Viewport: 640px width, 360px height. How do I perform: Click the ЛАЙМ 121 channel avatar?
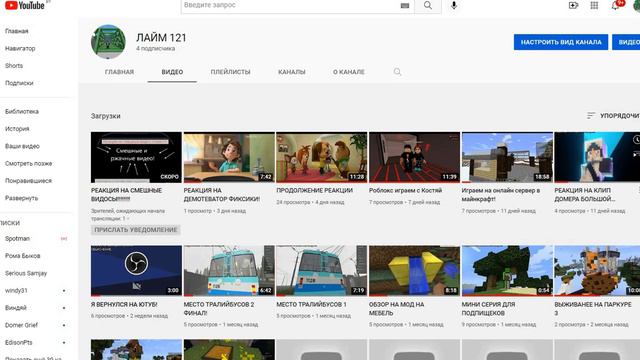[x=108, y=42]
